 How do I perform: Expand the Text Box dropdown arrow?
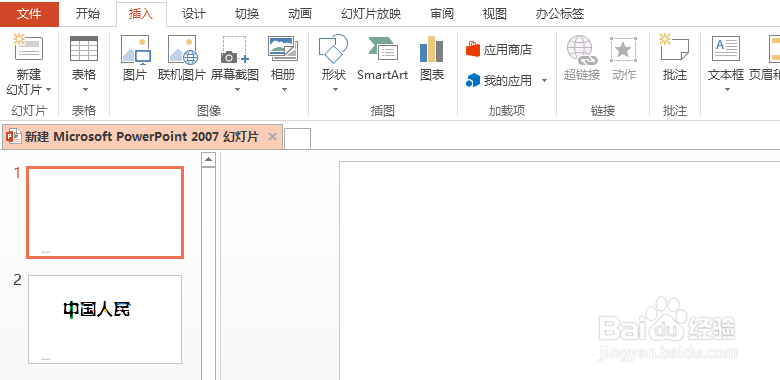727,90
